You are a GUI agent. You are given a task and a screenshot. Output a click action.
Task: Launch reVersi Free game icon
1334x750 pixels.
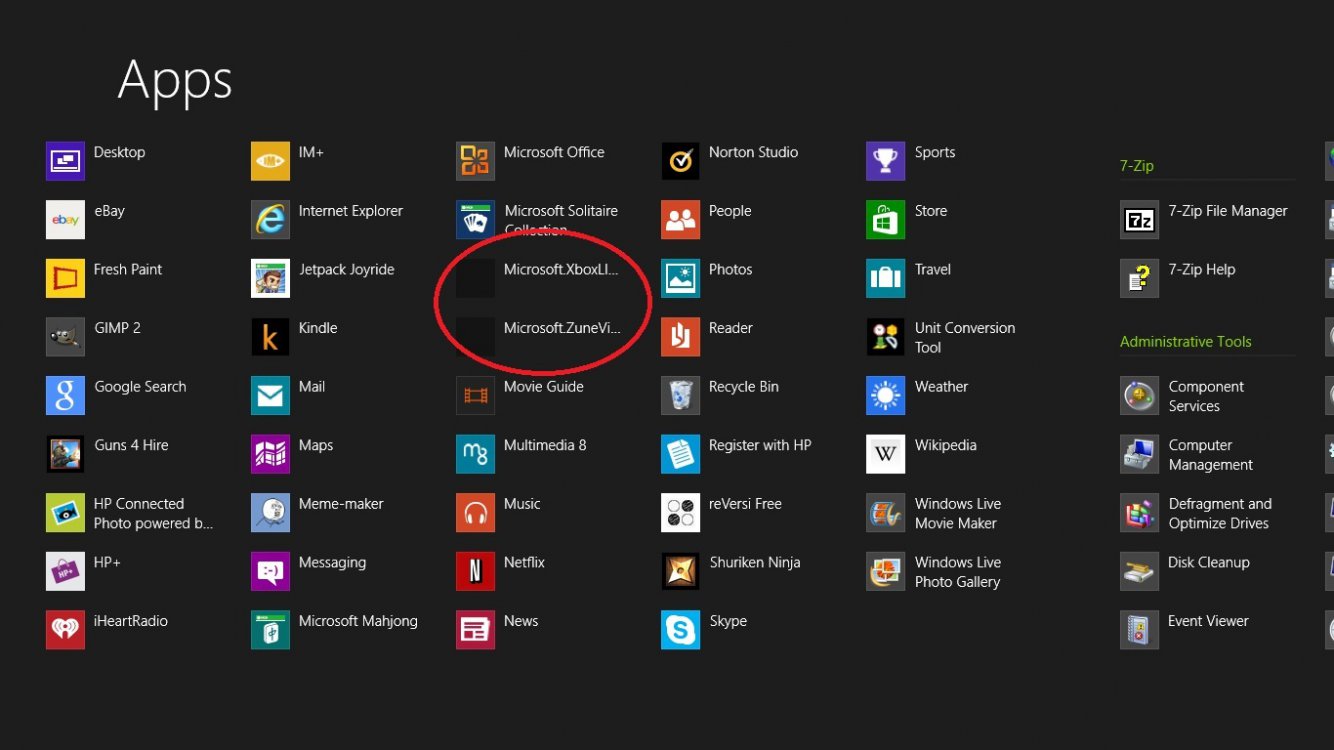680,513
